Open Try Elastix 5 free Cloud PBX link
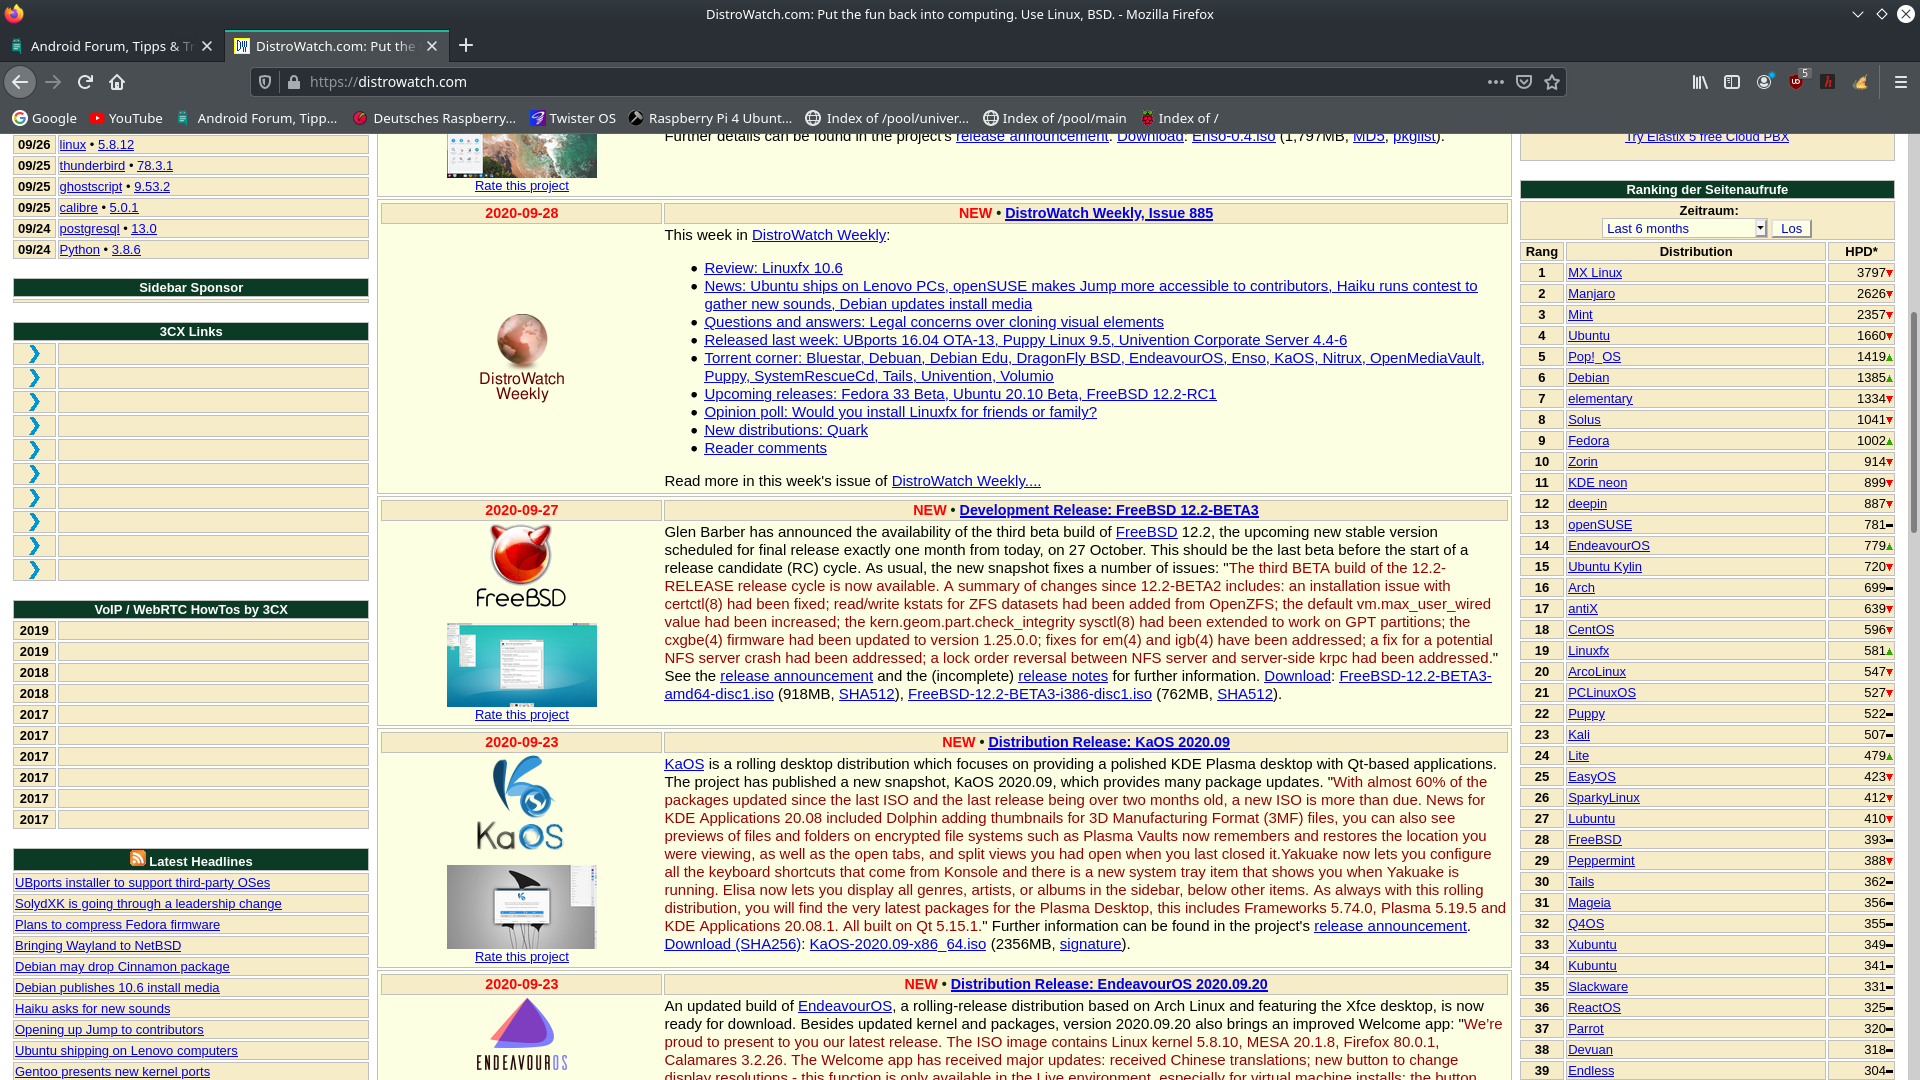Screen dimensions: 1920x1080 [x=1706, y=137]
